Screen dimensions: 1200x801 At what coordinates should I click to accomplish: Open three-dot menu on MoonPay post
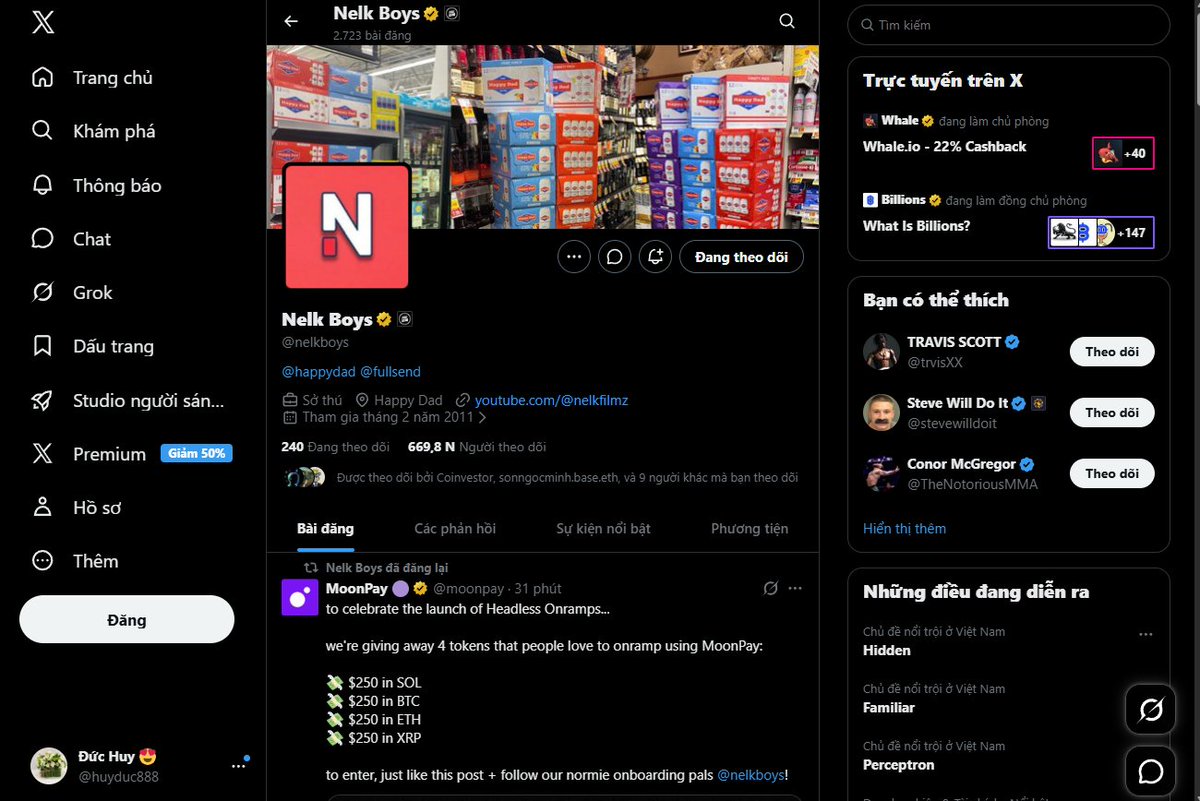(795, 588)
